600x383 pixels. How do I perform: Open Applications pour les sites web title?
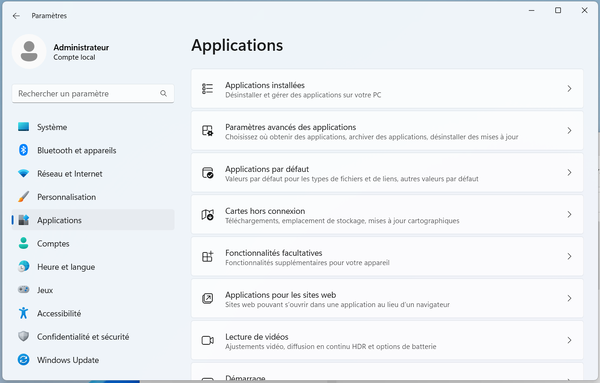(280, 295)
